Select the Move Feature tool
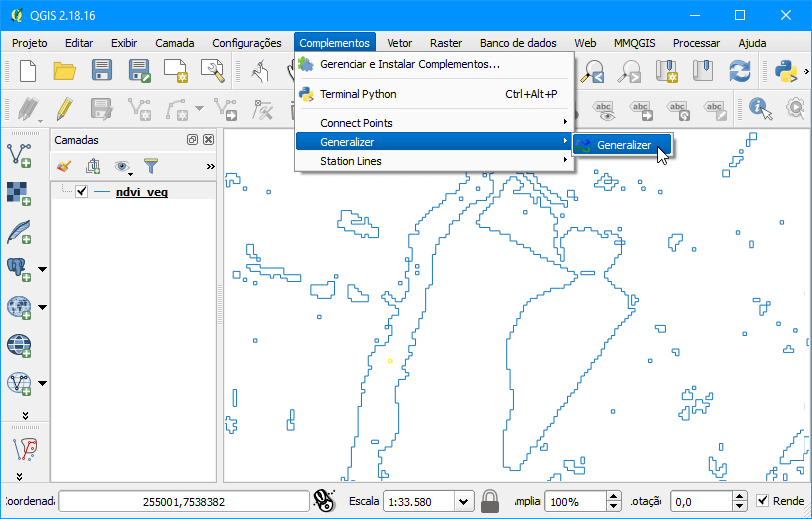Screen dimensions: 812x519 coord(226,109)
